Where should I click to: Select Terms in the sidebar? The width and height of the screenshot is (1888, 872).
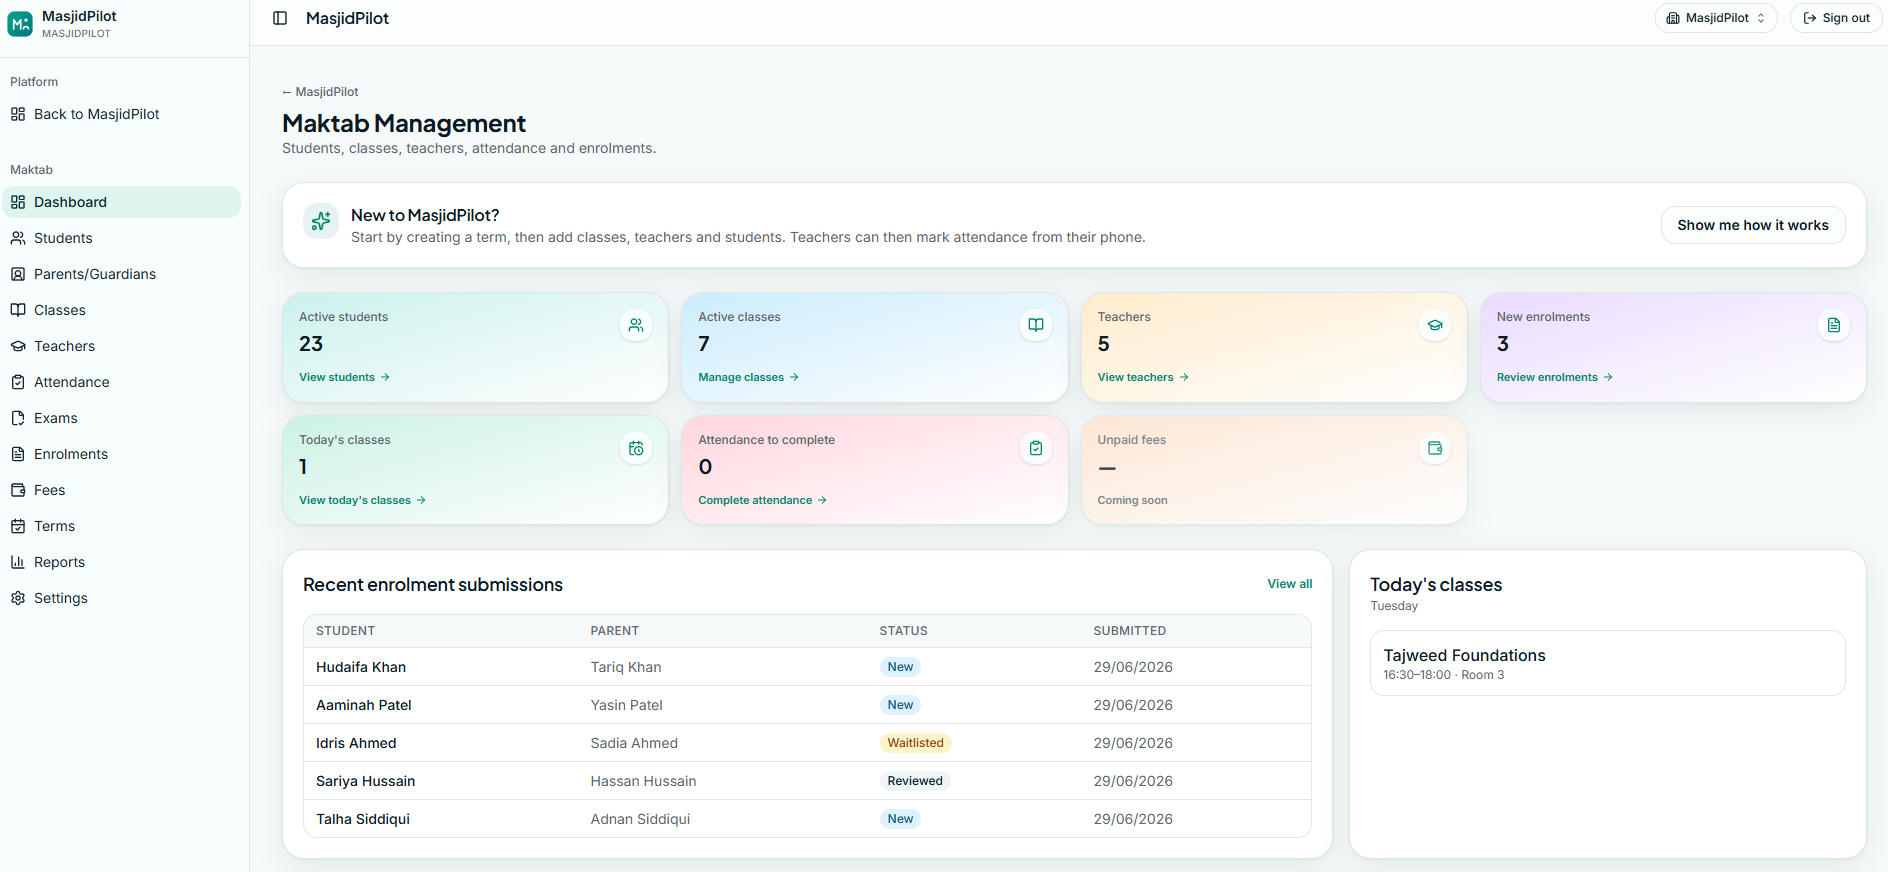(120, 526)
